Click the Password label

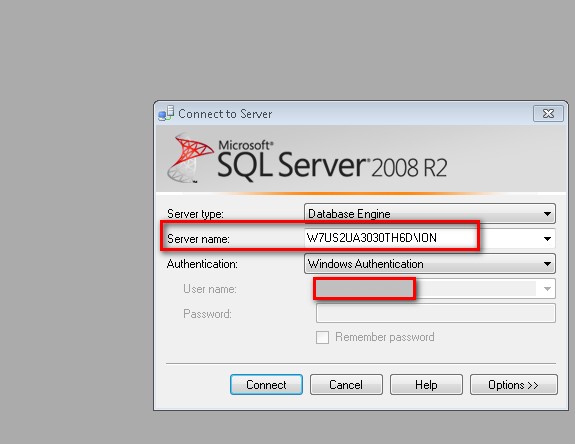click(x=207, y=314)
